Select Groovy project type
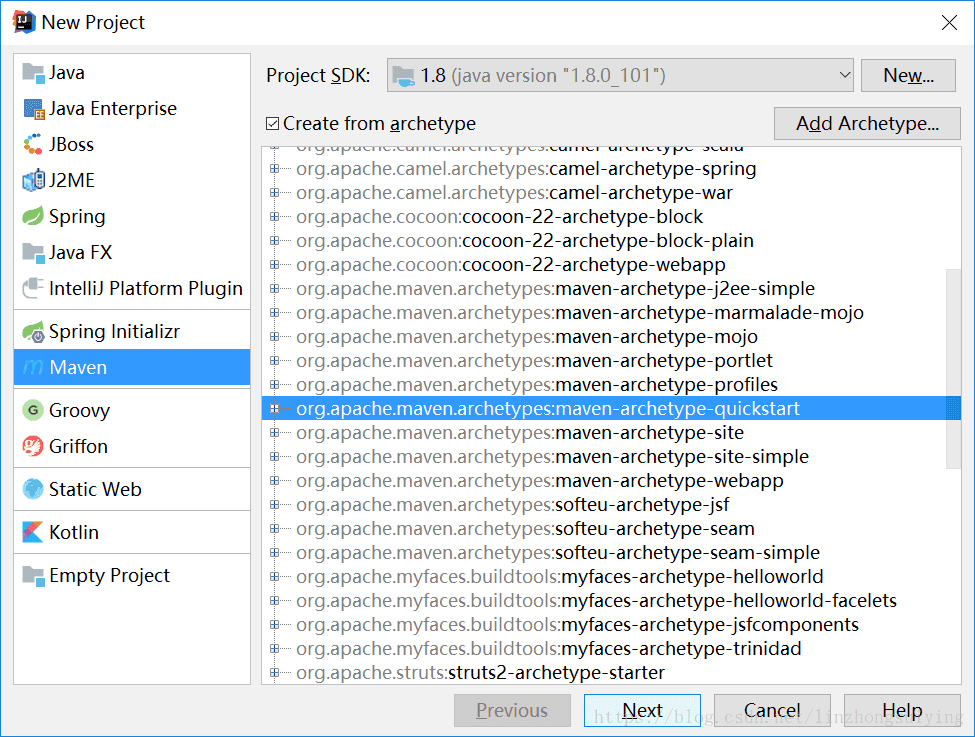Image resolution: width=975 pixels, height=737 pixels. pos(132,410)
